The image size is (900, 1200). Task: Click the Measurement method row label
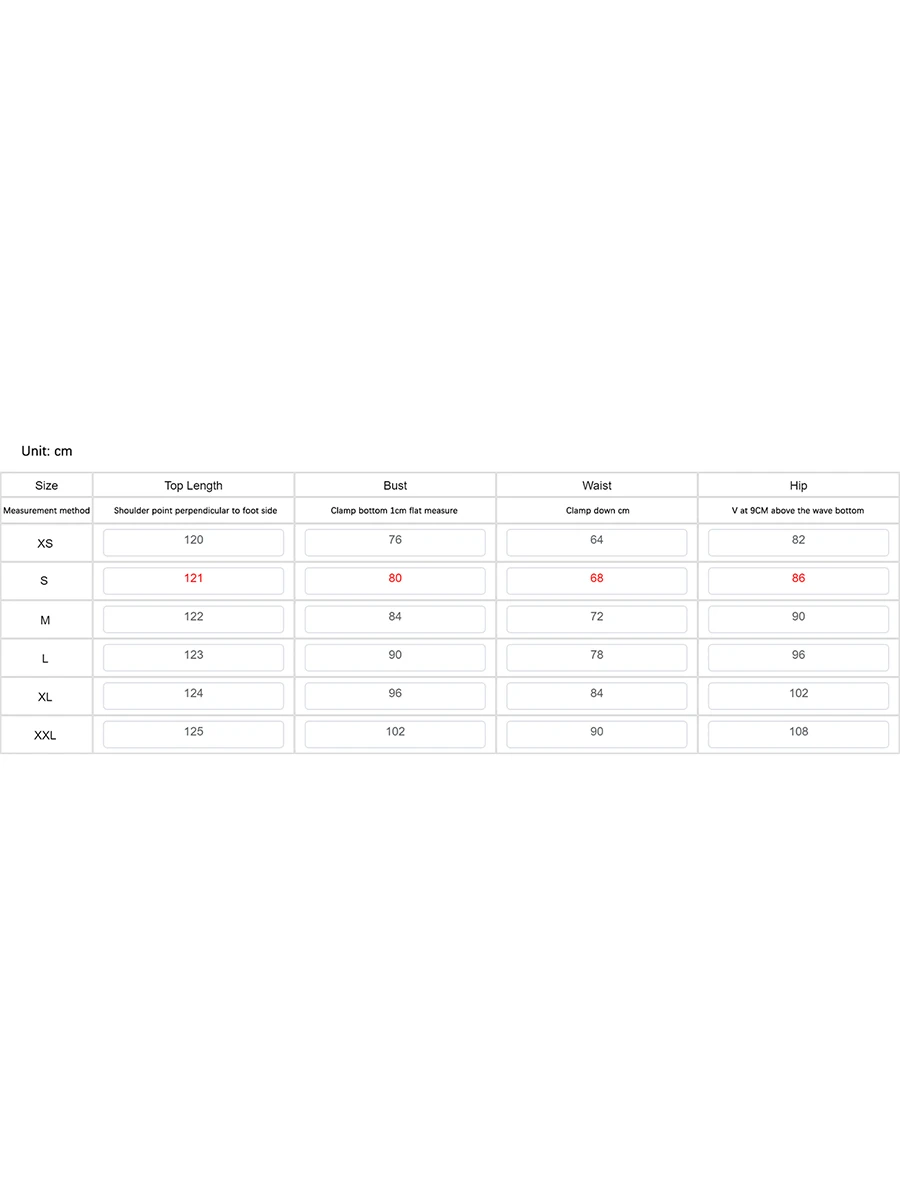coord(46,511)
